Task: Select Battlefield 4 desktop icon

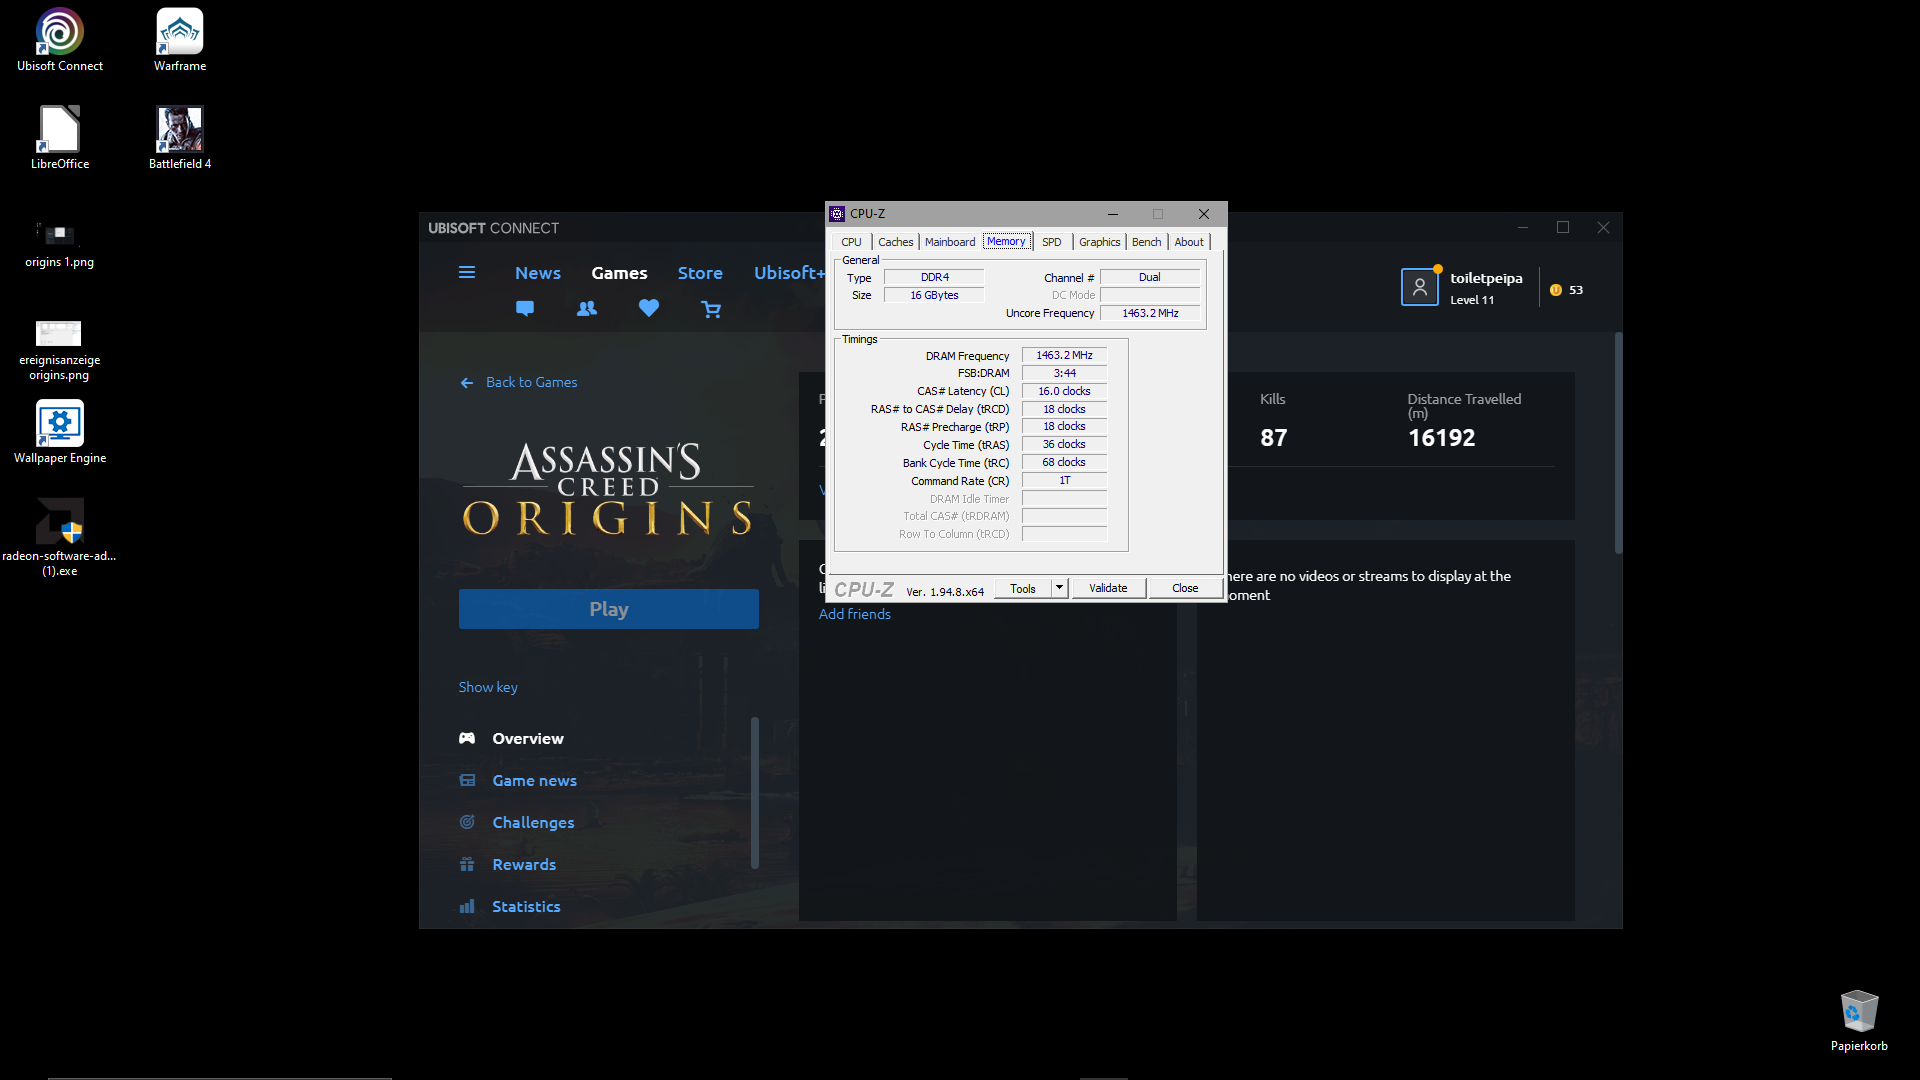Action: [x=180, y=138]
